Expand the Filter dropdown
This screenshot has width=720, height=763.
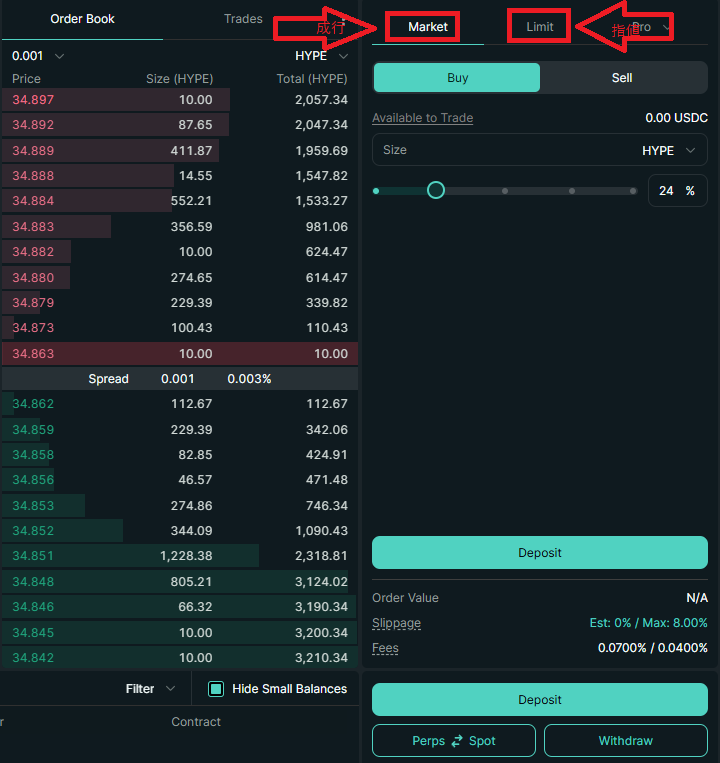(x=150, y=689)
